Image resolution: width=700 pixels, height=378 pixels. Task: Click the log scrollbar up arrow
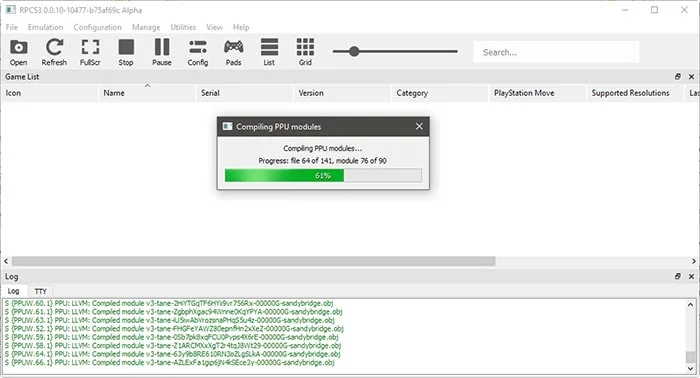(691, 304)
